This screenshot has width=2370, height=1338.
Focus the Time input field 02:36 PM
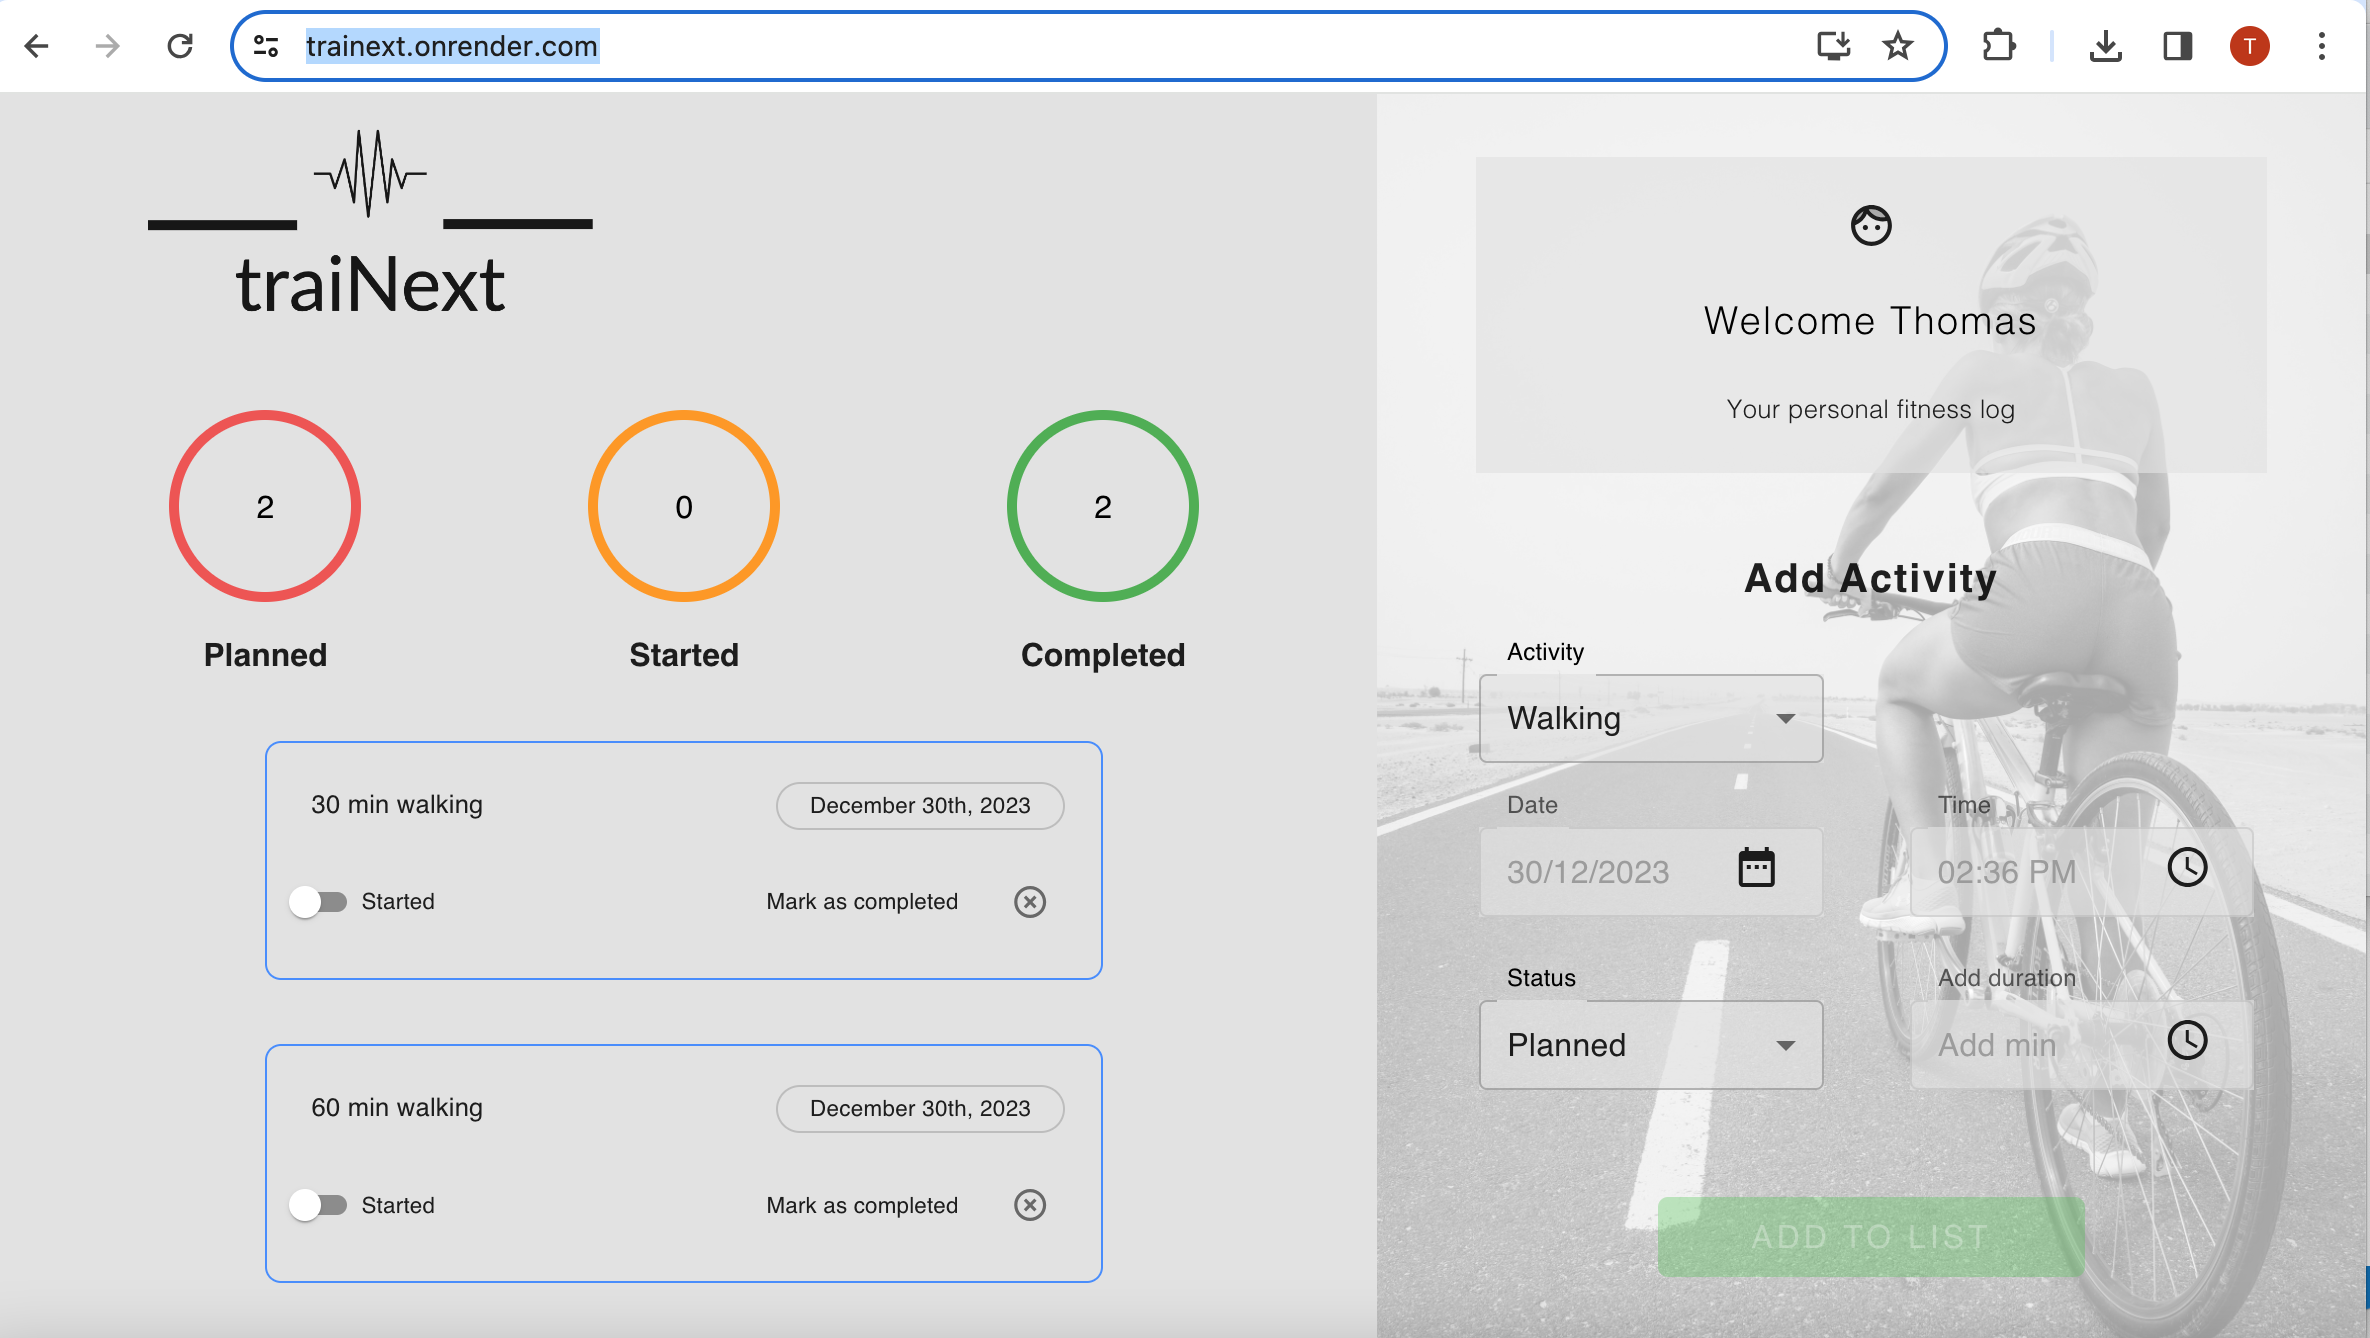click(x=2081, y=872)
